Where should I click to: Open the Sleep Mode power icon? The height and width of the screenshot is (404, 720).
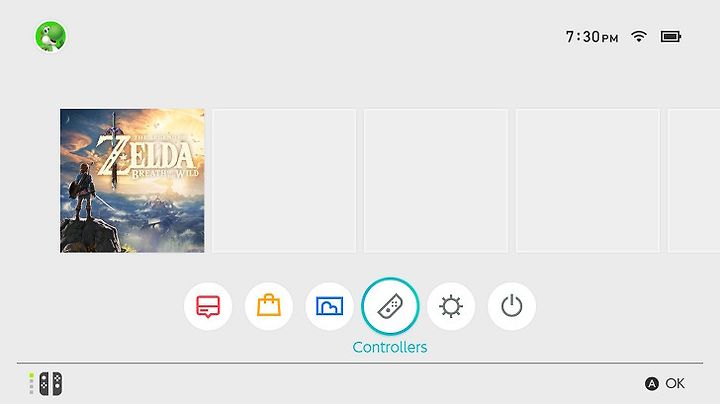[x=512, y=306]
